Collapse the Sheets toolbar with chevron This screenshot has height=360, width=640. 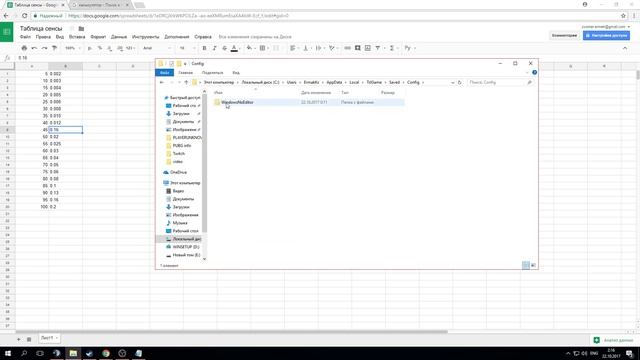coord(625,48)
